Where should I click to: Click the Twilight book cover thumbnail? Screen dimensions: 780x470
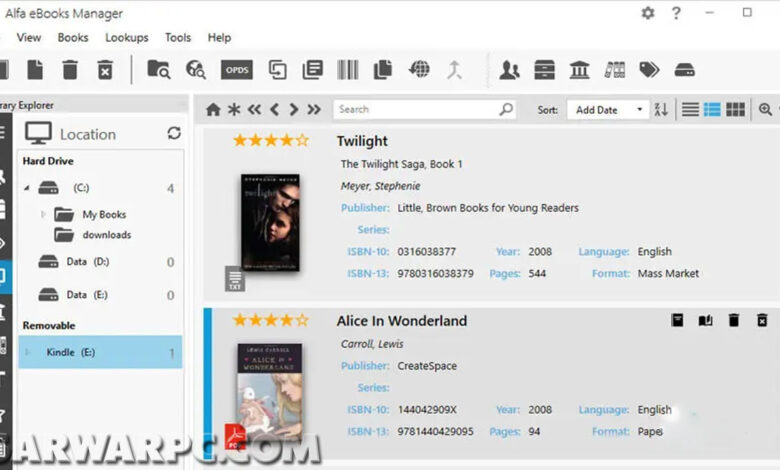click(x=270, y=222)
